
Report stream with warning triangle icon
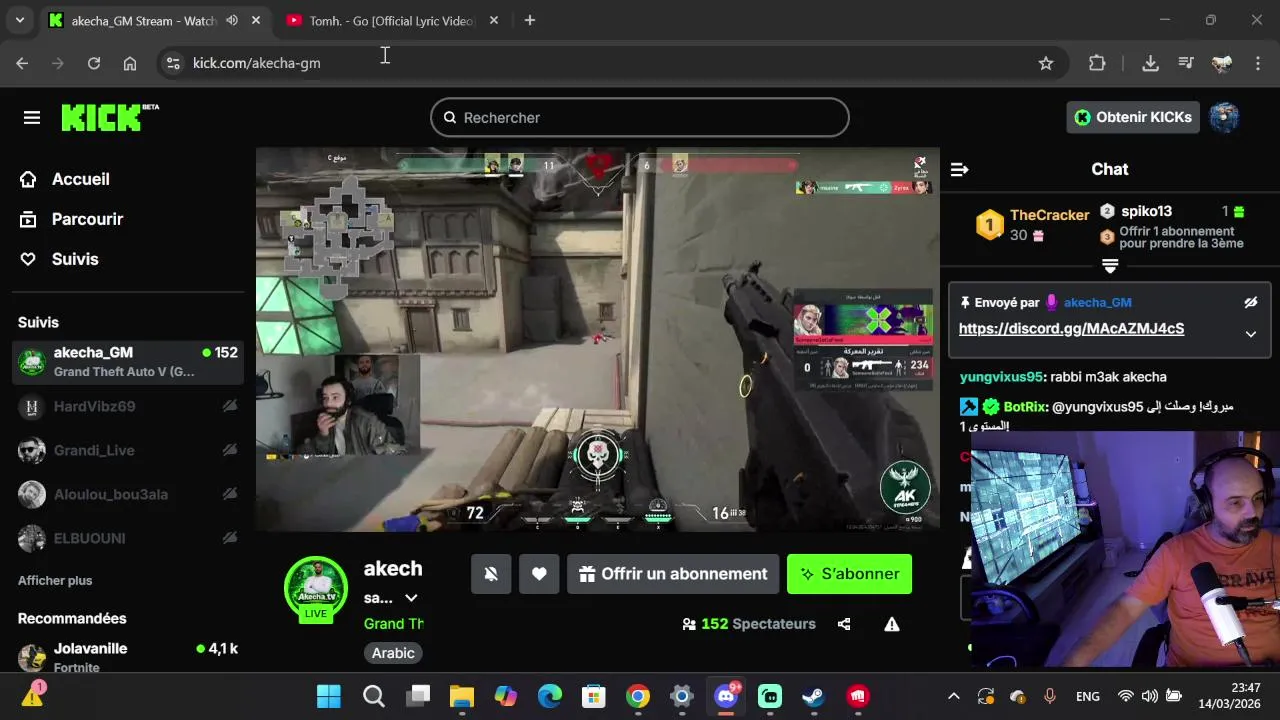892,624
